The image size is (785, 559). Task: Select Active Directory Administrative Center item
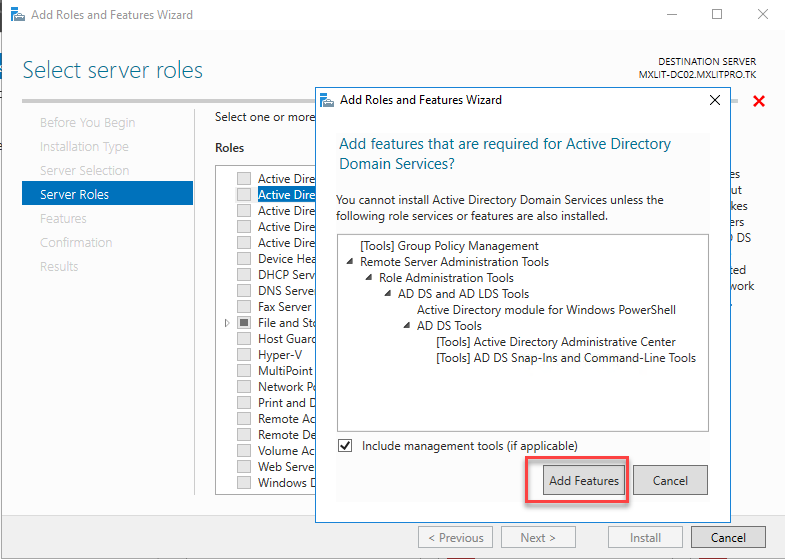pos(555,342)
